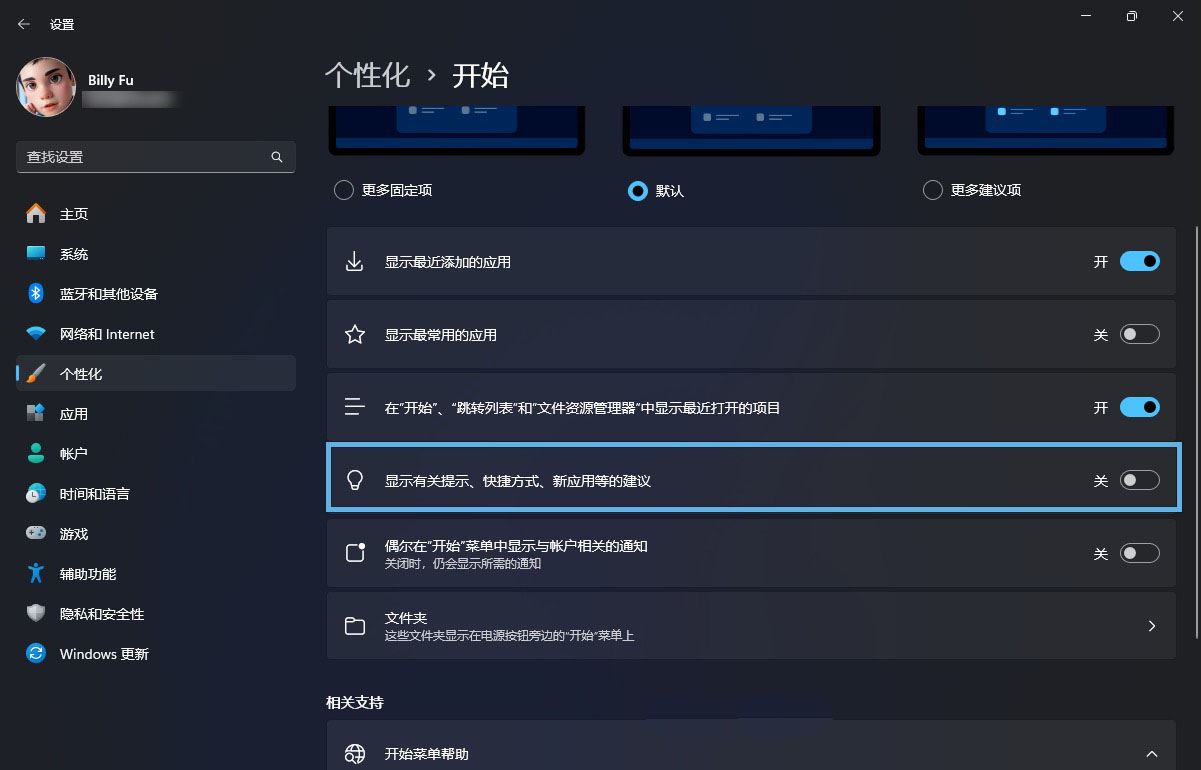Screen dimensions: 1201x770
Task: Enable tips and shortcuts suggestions toggle
Action: 1140,481
